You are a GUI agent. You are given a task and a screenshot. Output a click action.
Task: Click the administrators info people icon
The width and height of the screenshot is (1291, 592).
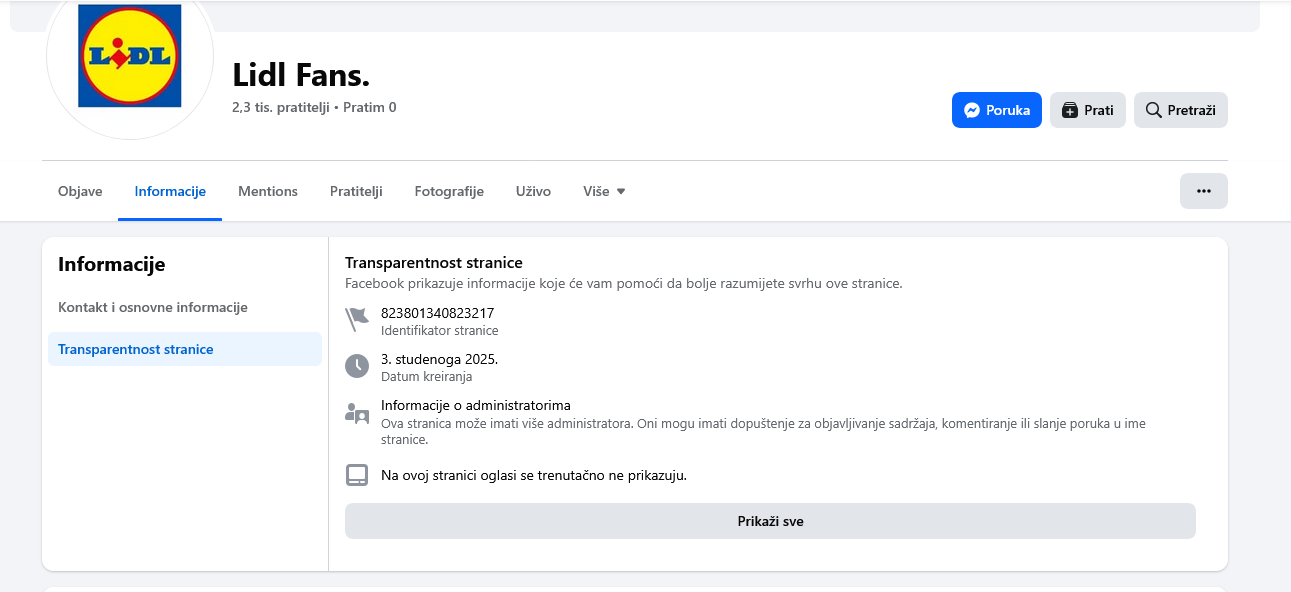[357, 413]
